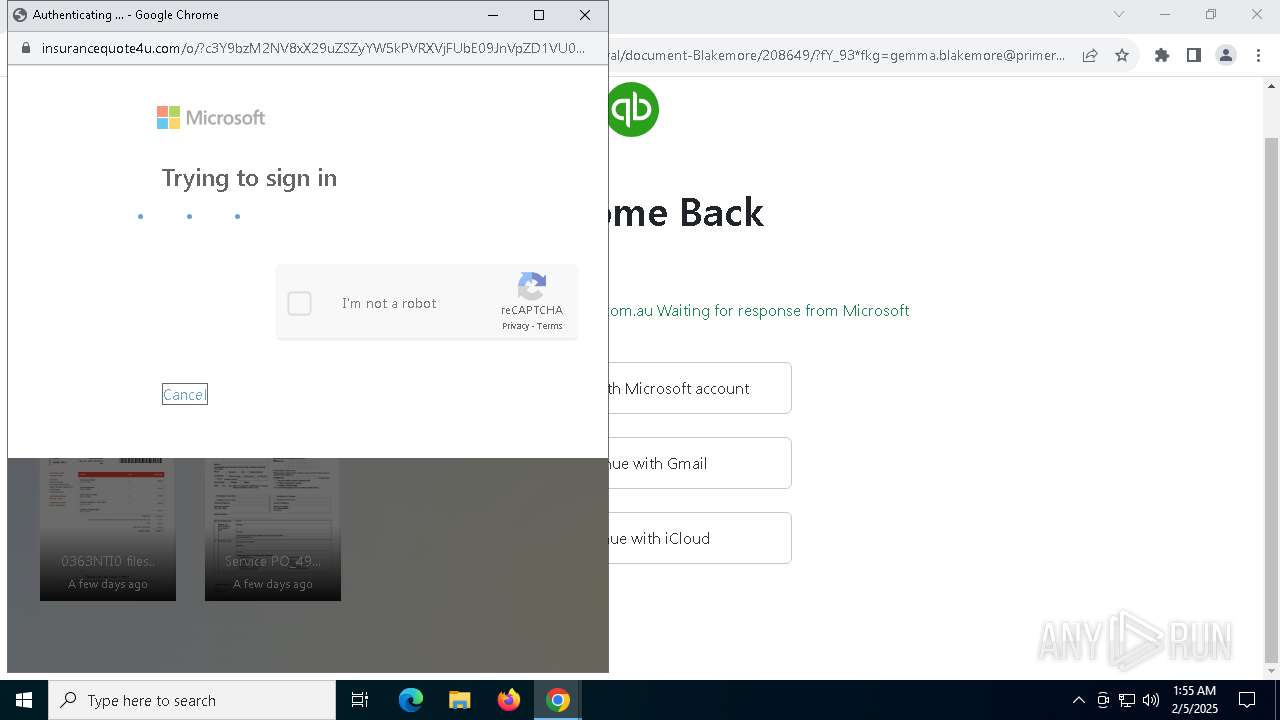The width and height of the screenshot is (1280, 720).
Task: Click the taskbar search box
Action: 192,700
